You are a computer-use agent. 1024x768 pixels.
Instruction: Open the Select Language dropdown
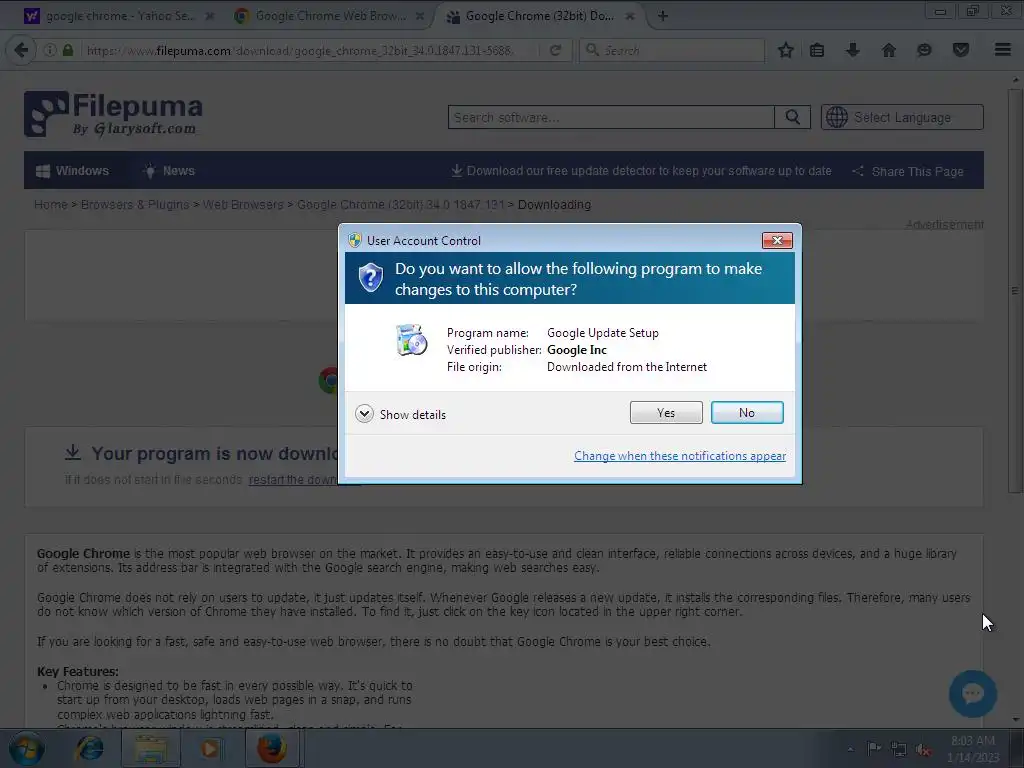click(x=902, y=118)
